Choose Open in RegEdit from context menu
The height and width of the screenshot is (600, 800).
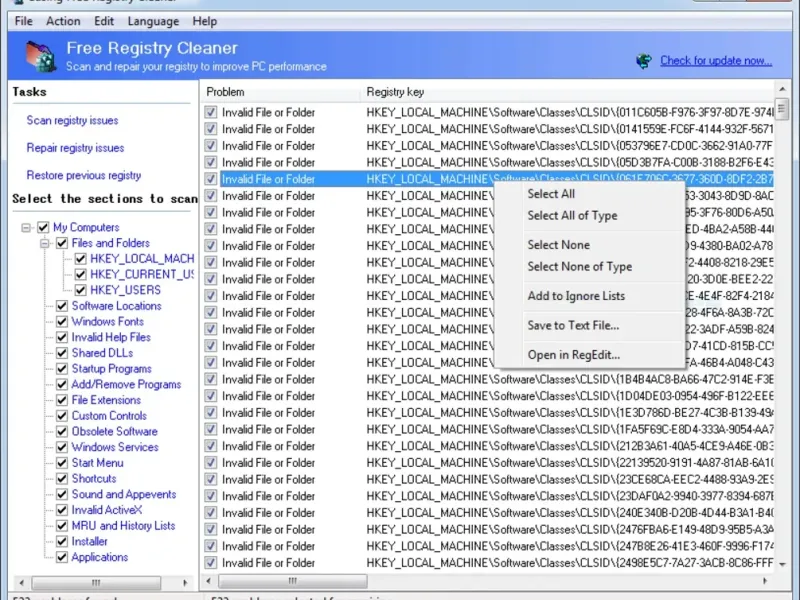coord(573,355)
